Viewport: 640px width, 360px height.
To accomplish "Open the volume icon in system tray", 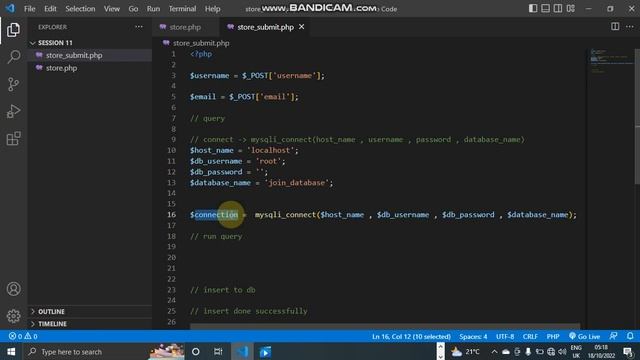I will (562, 351).
